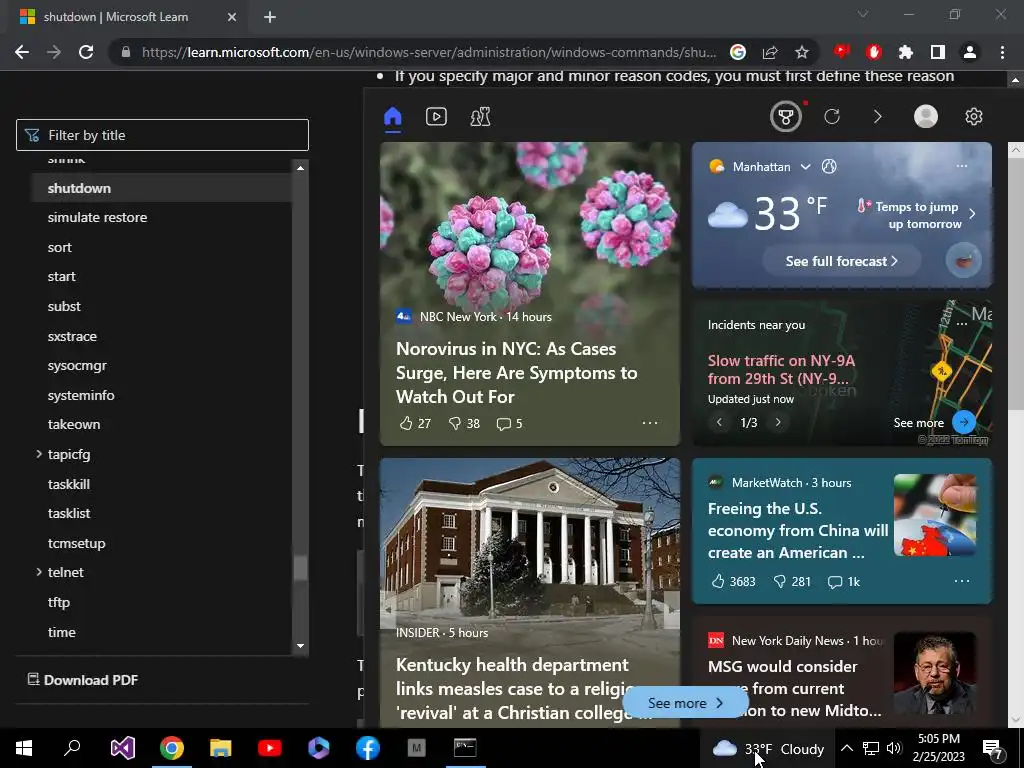Viewport: 1024px width, 768px height.
Task: Open Windows Start menu
Action: point(24,748)
